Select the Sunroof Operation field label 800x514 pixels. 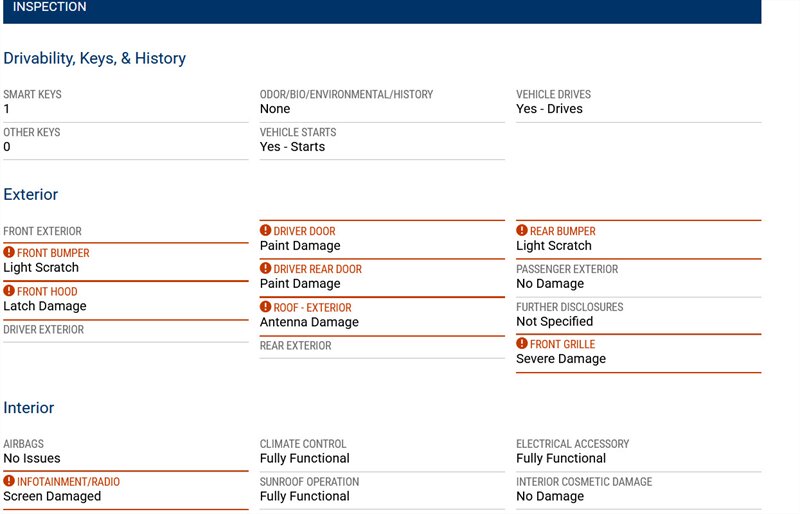[x=309, y=482]
